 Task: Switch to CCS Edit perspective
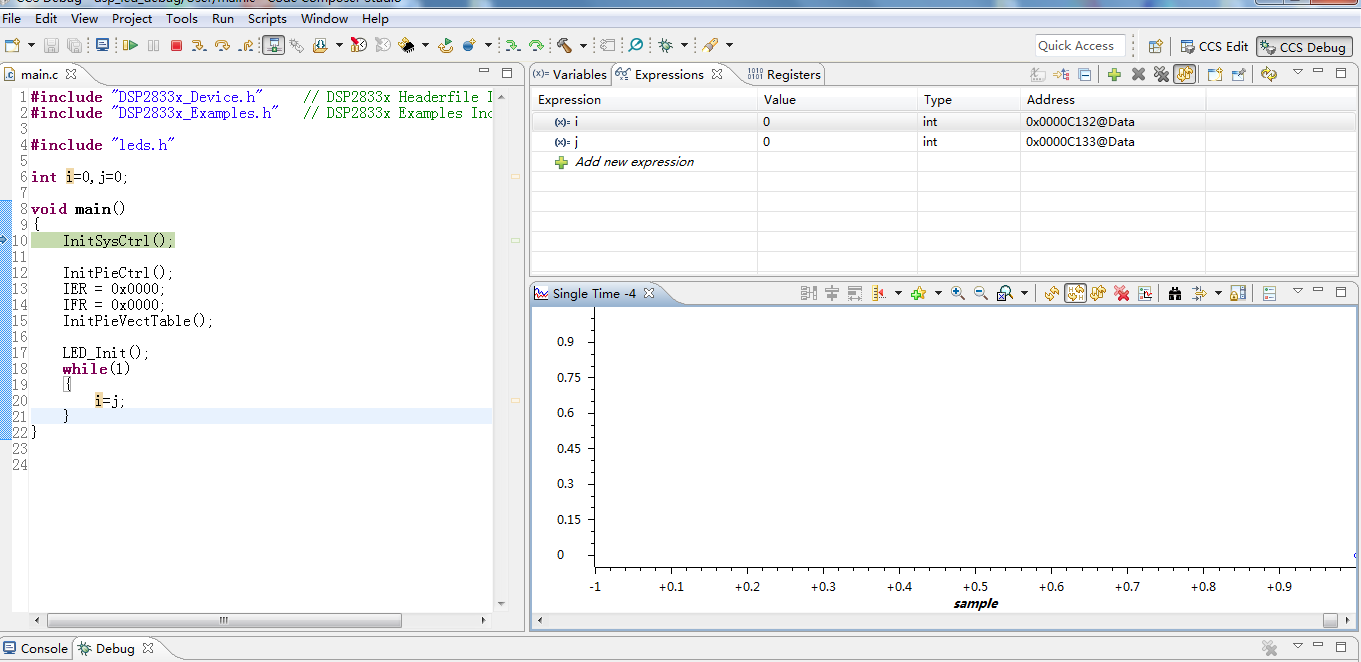pos(1214,46)
